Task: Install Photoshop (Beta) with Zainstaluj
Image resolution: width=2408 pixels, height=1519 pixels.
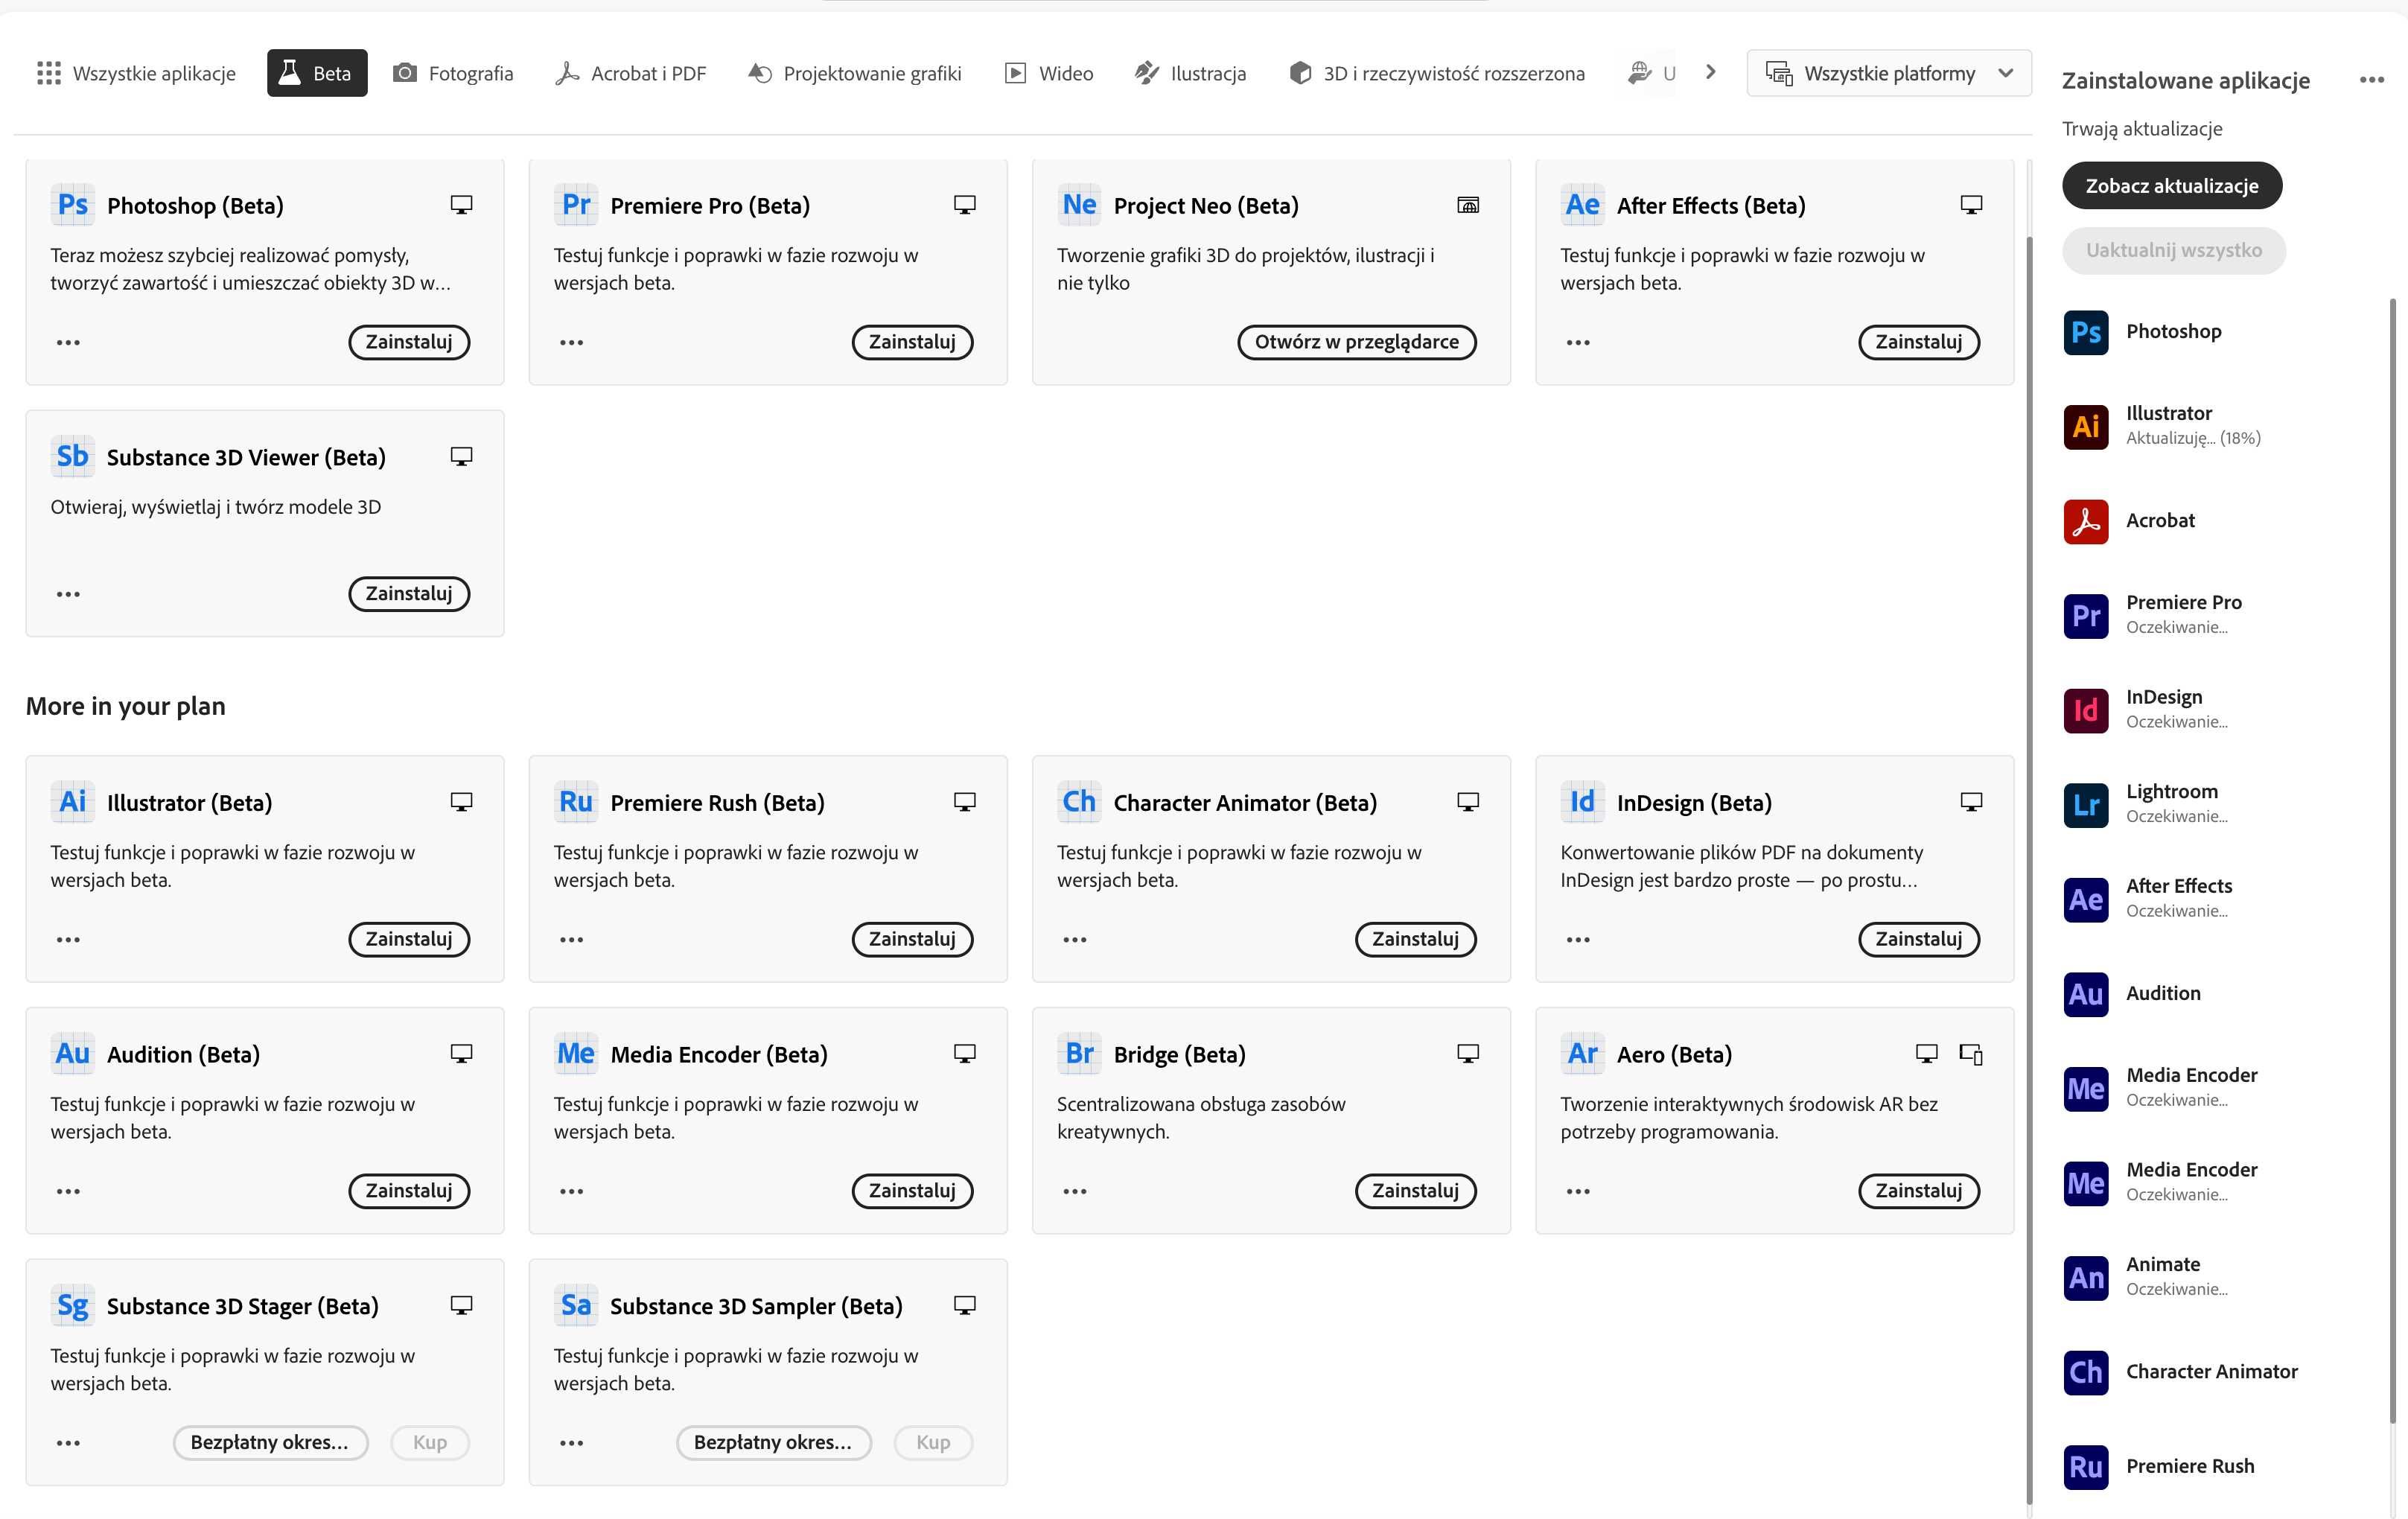Action: (x=409, y=342)
